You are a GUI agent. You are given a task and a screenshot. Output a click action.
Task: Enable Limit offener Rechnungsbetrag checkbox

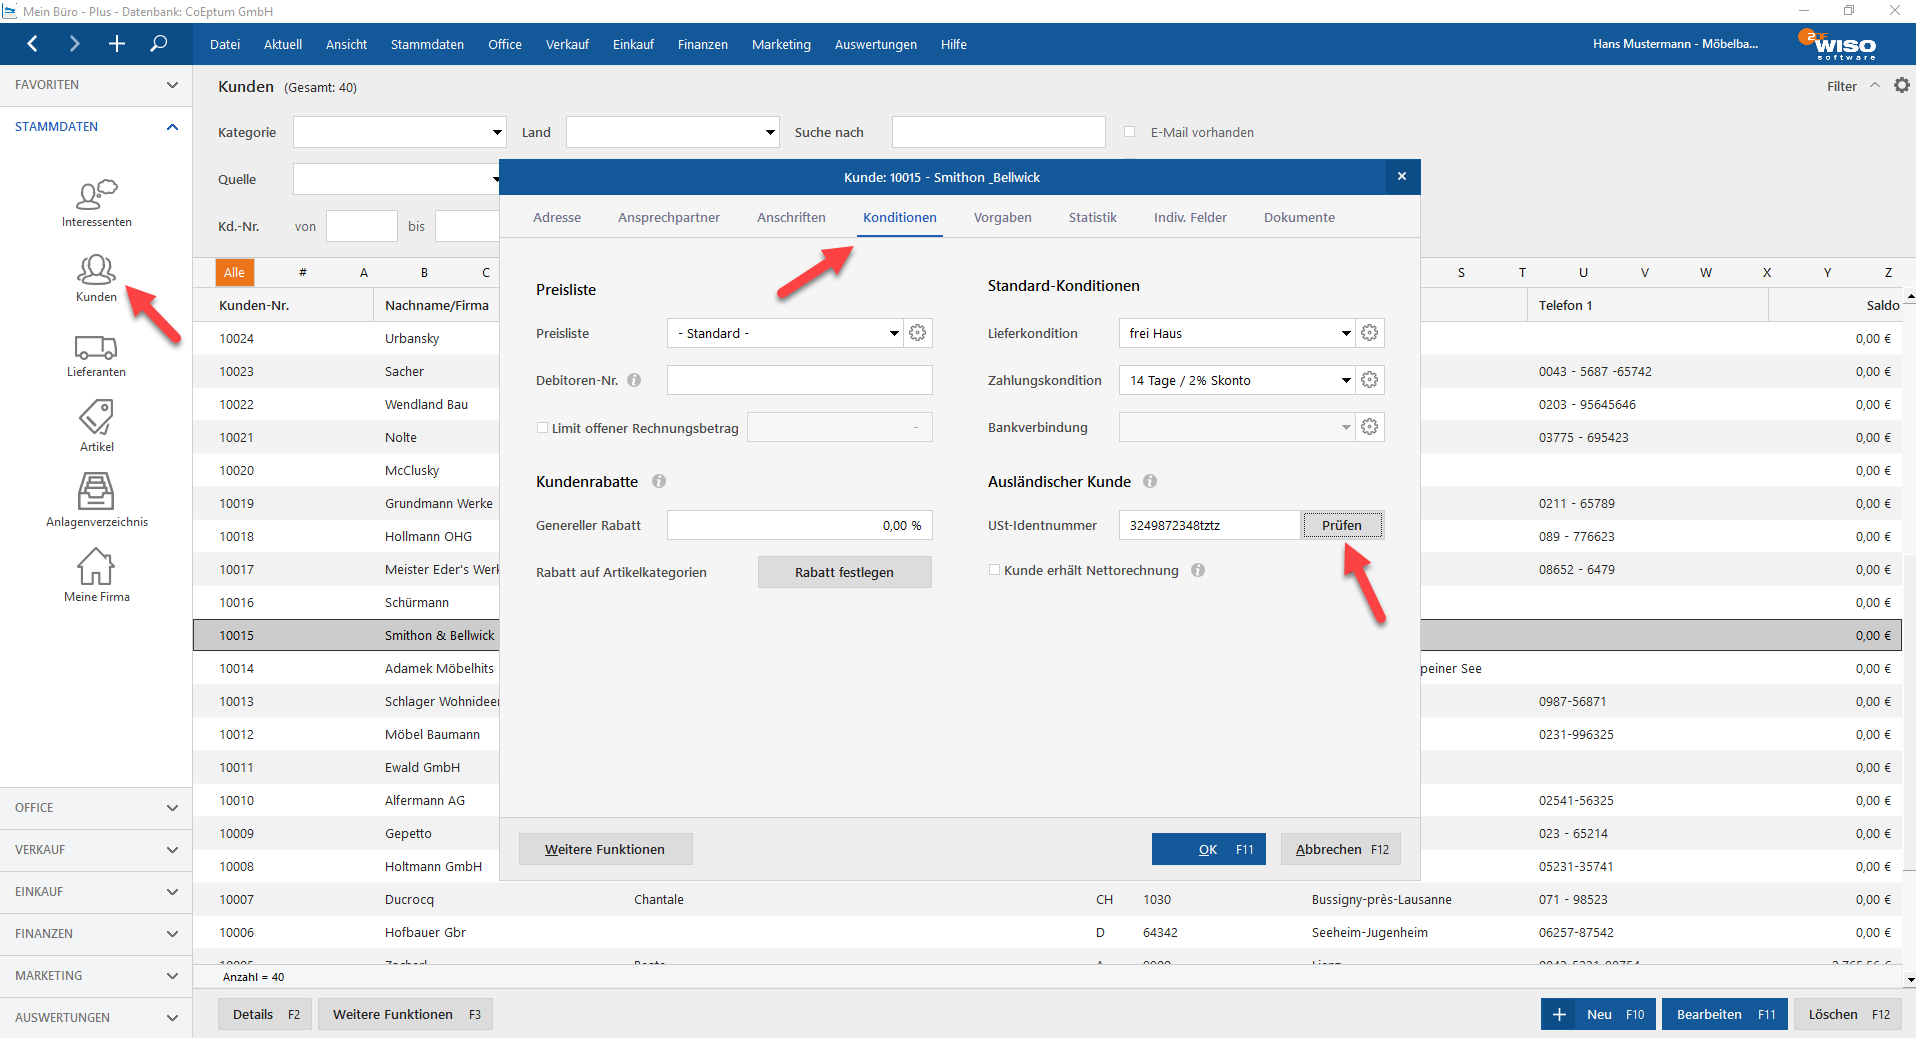[x=543, y=428]
